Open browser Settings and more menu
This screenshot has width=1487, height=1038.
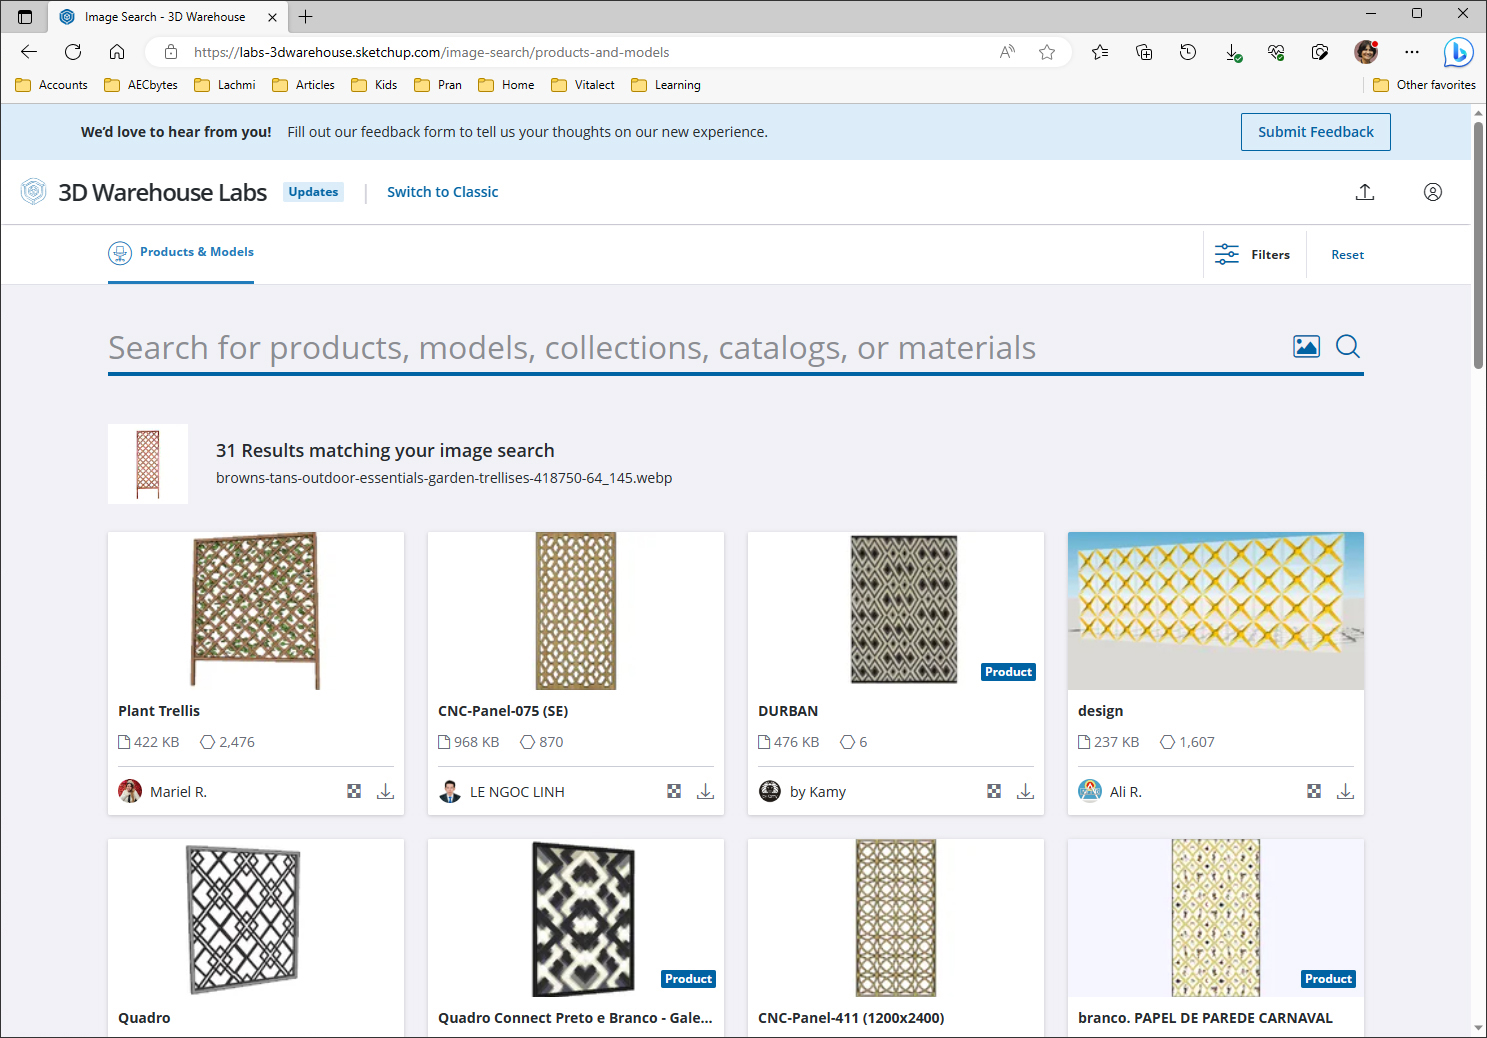[x=1411, y=52]
